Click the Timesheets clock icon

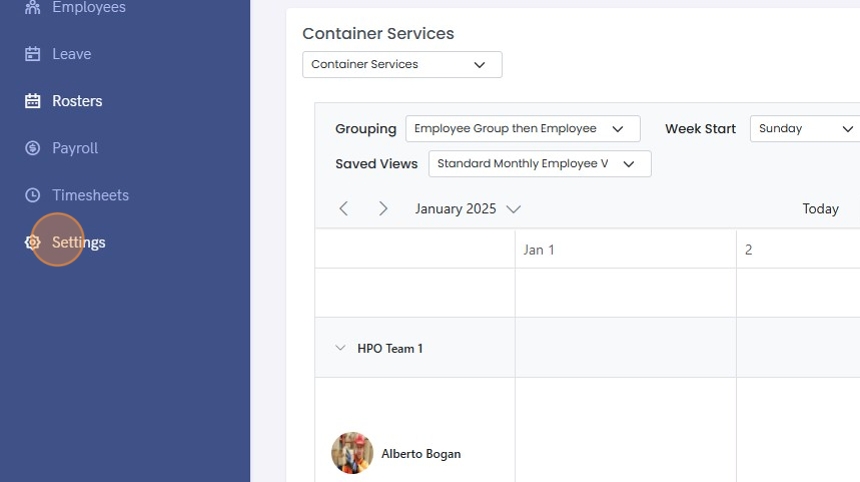point(33,195)
